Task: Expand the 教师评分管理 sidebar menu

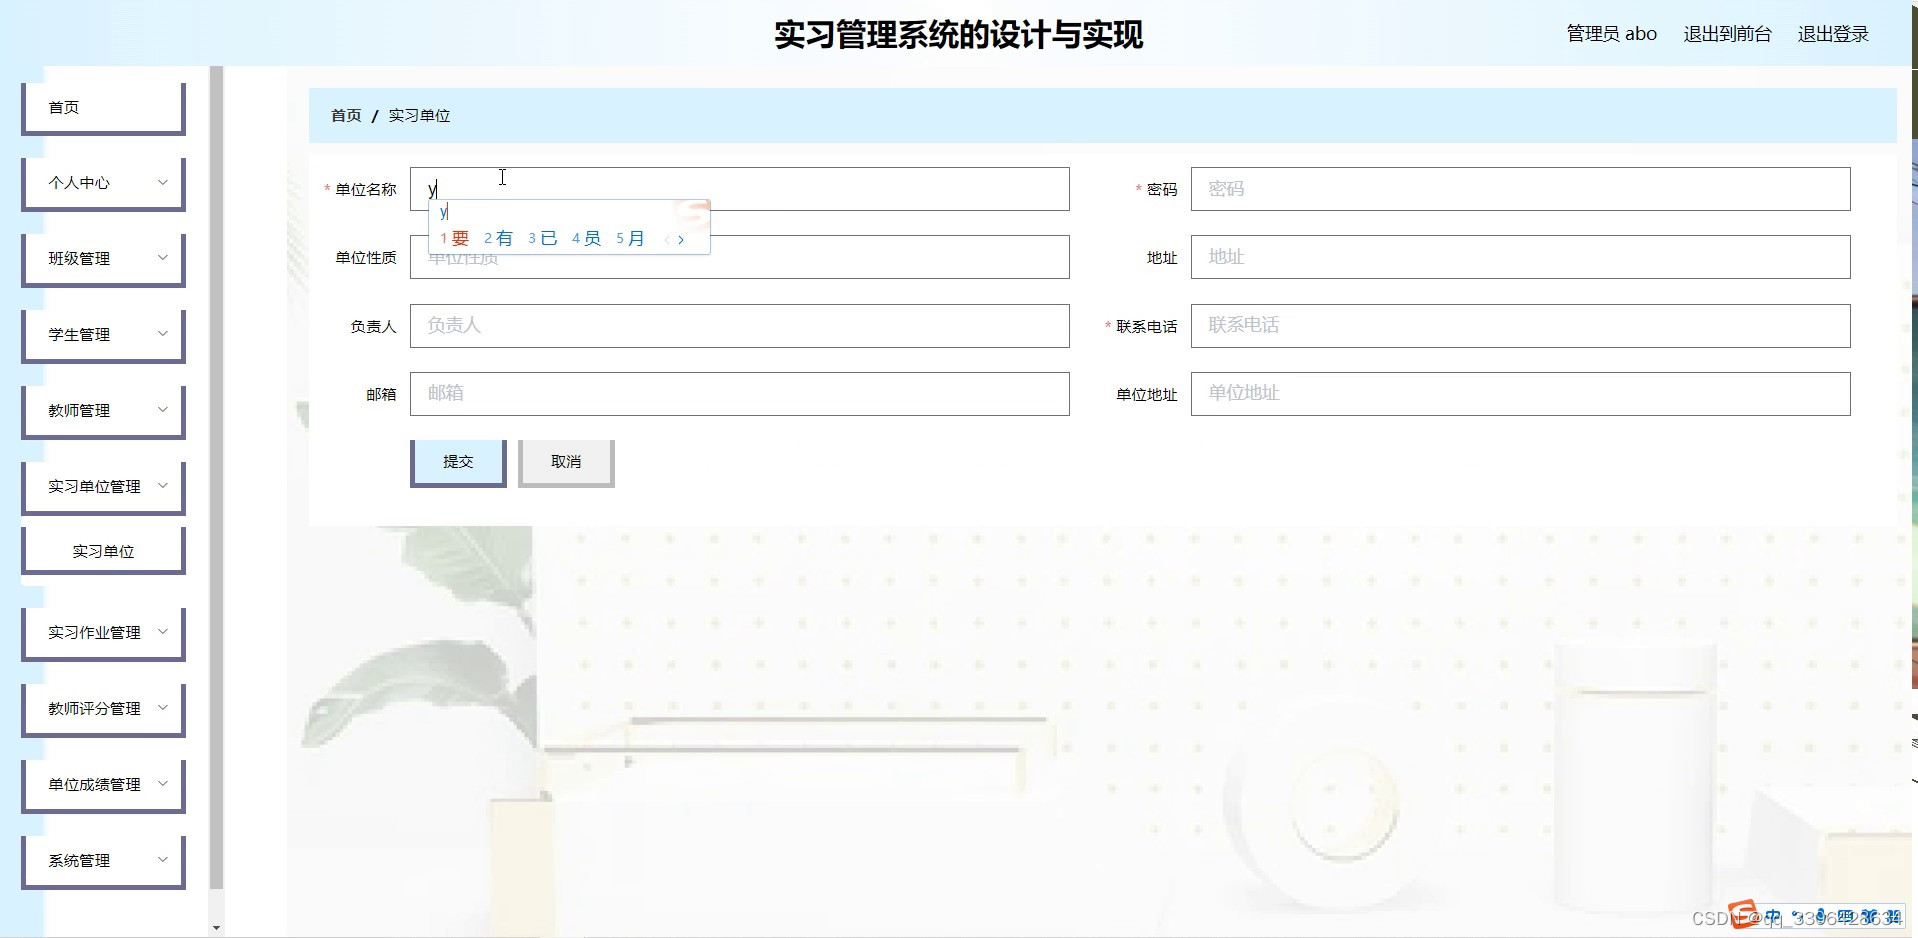Action: (103, 710)
